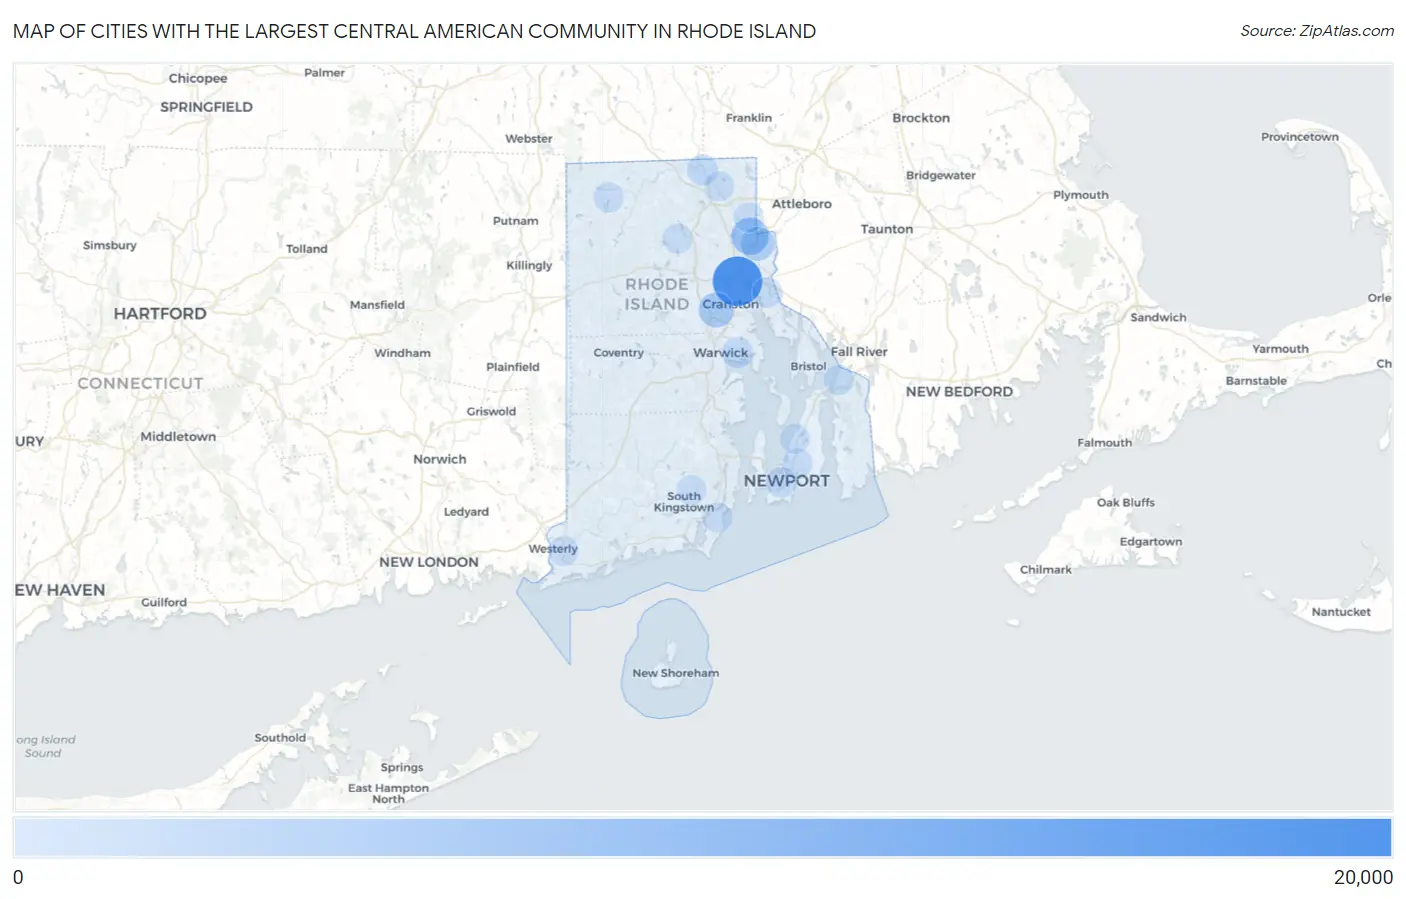Screen dimensions: 1406x899
Task: Click the largest bubble over Providence
Action: (x=737, y=281)
